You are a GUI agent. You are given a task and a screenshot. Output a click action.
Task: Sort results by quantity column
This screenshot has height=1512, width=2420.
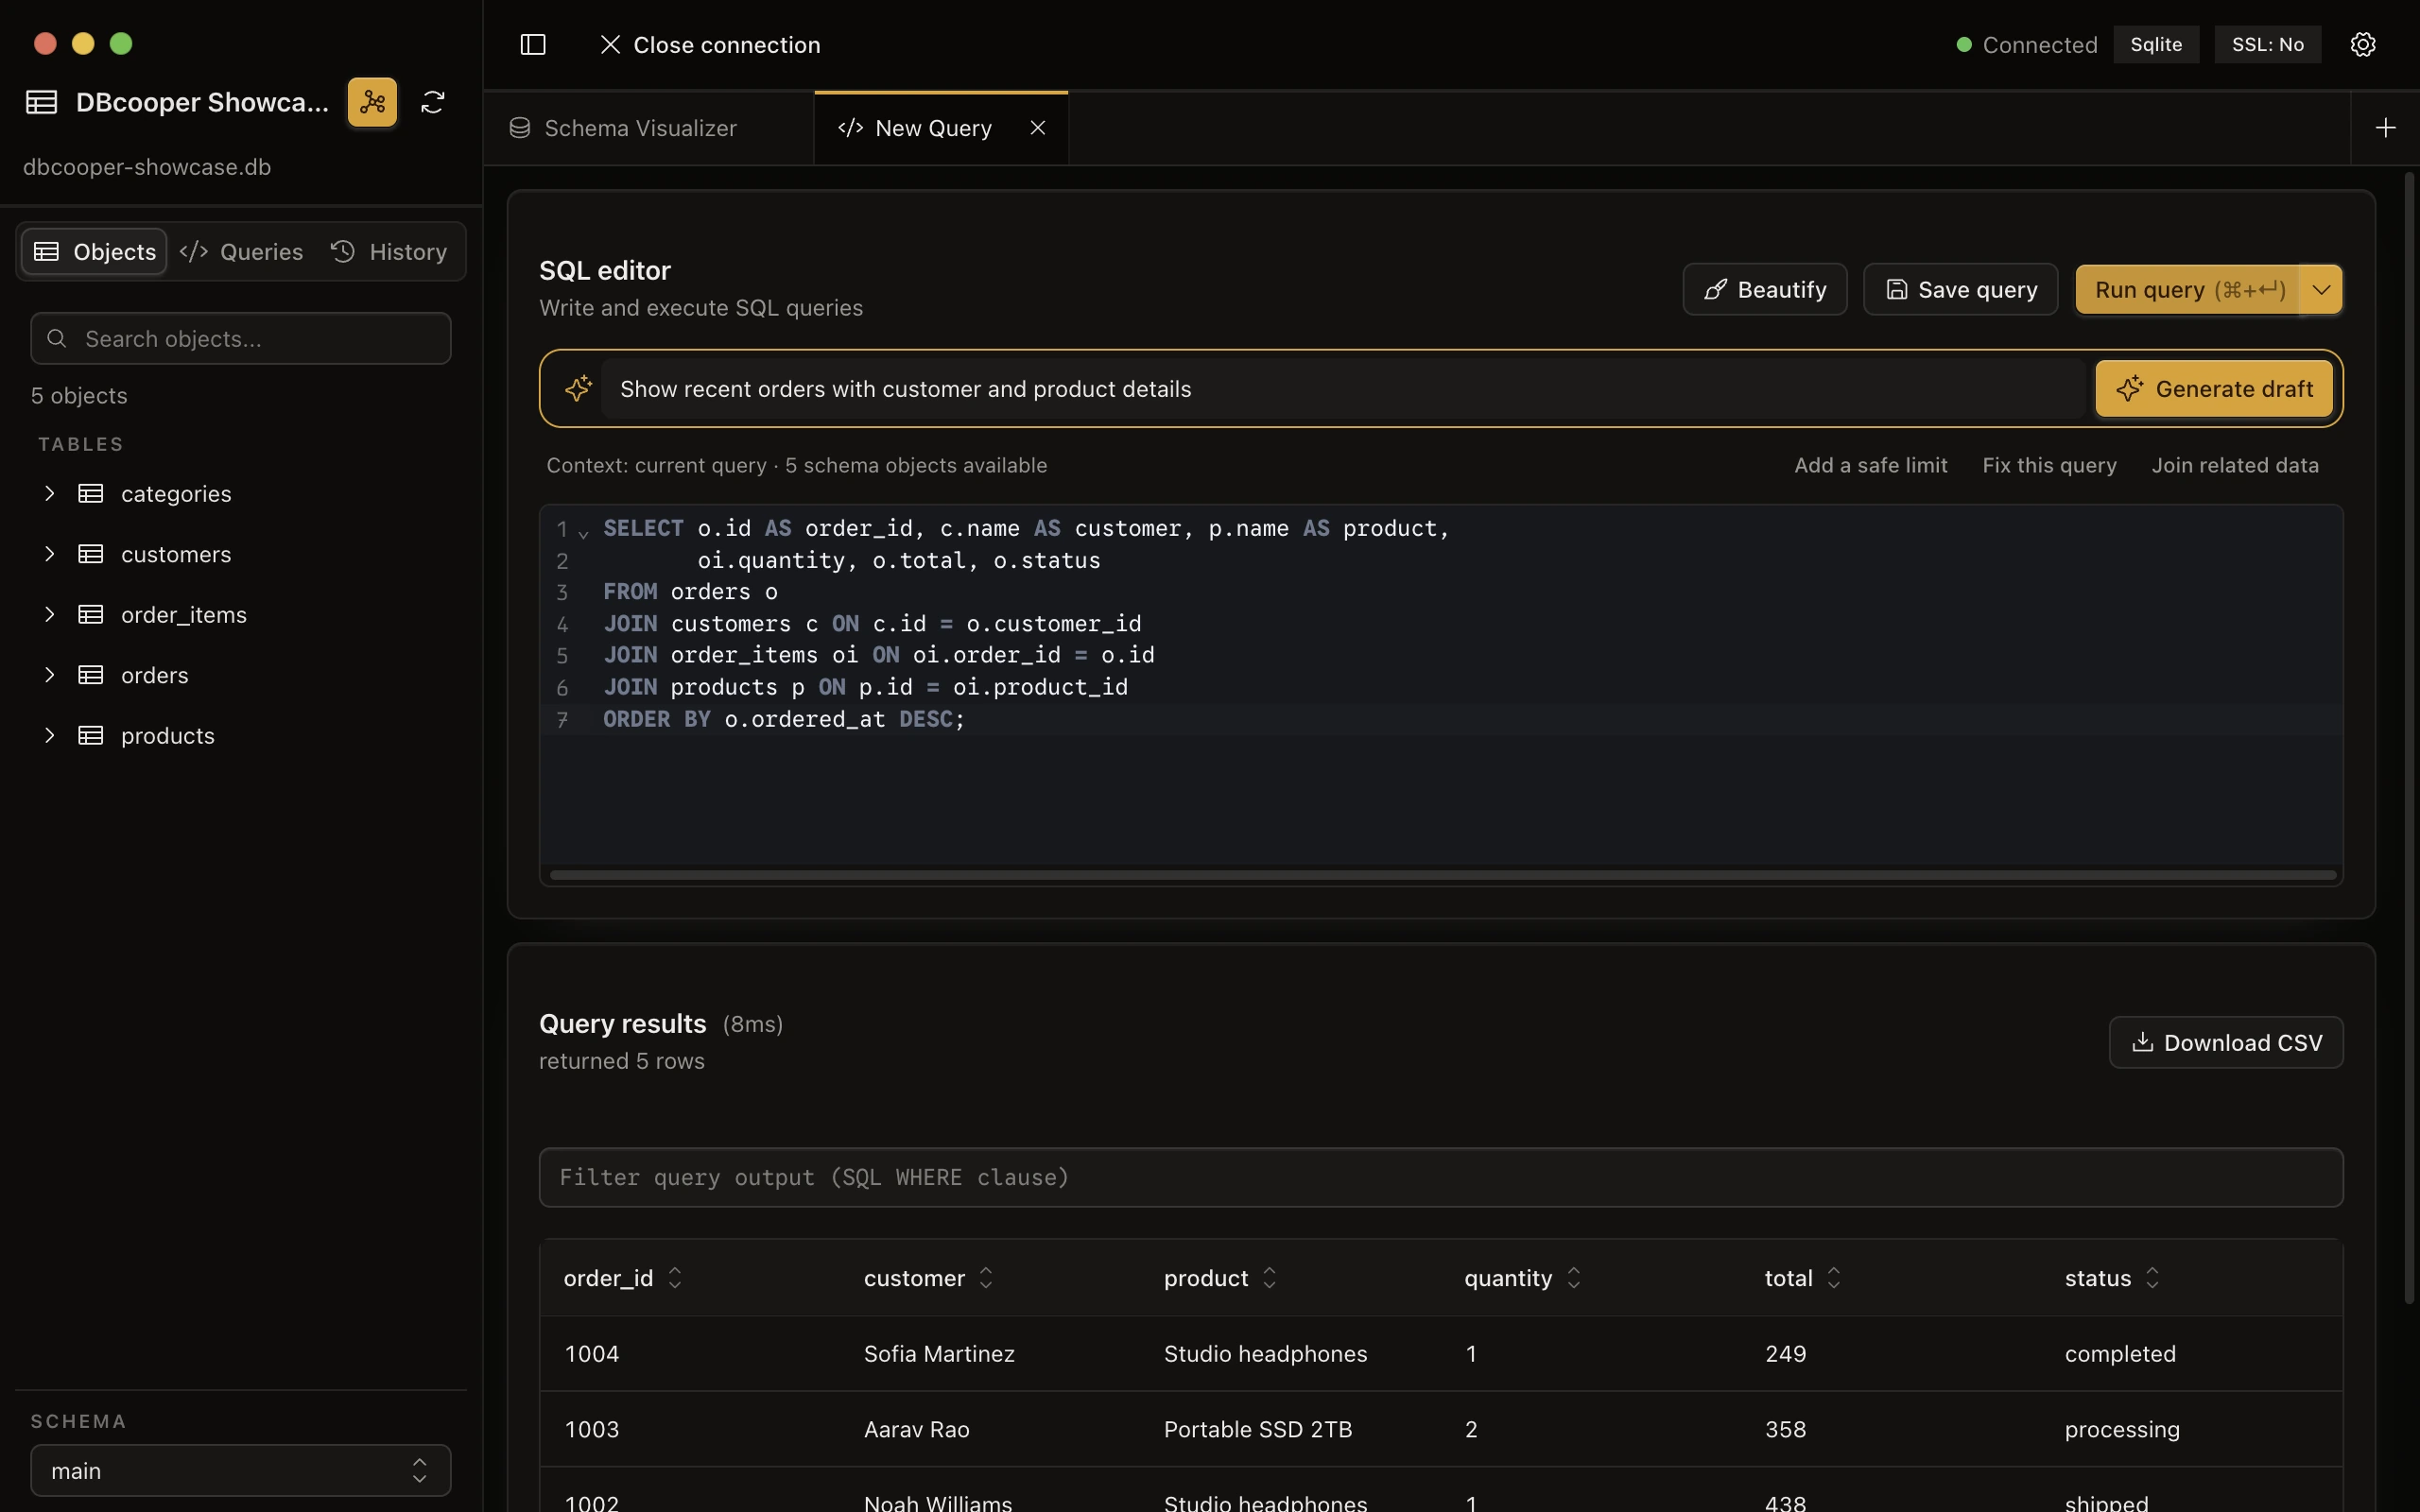pyautogui.click(x=1574, y=1278)
